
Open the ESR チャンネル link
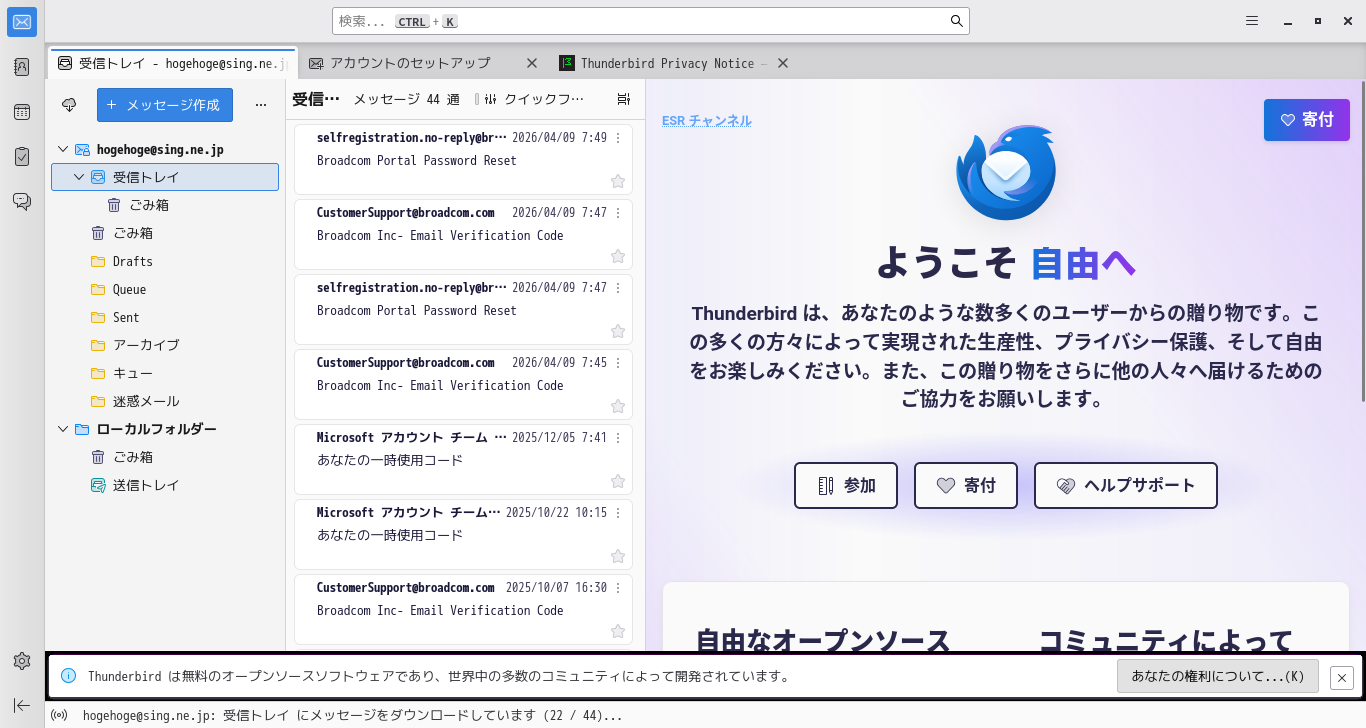[x=707, y=121]
